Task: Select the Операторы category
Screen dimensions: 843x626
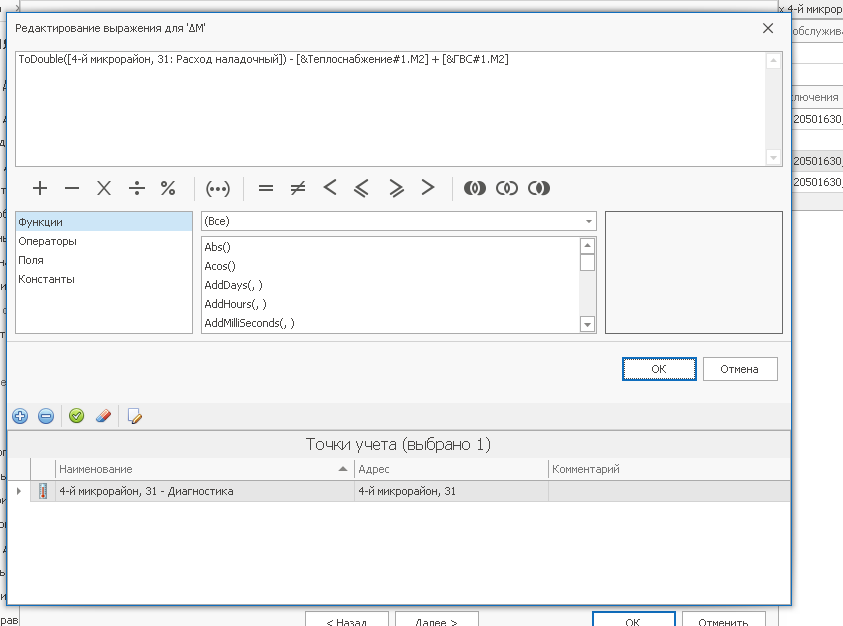Action: pos(48,241)
